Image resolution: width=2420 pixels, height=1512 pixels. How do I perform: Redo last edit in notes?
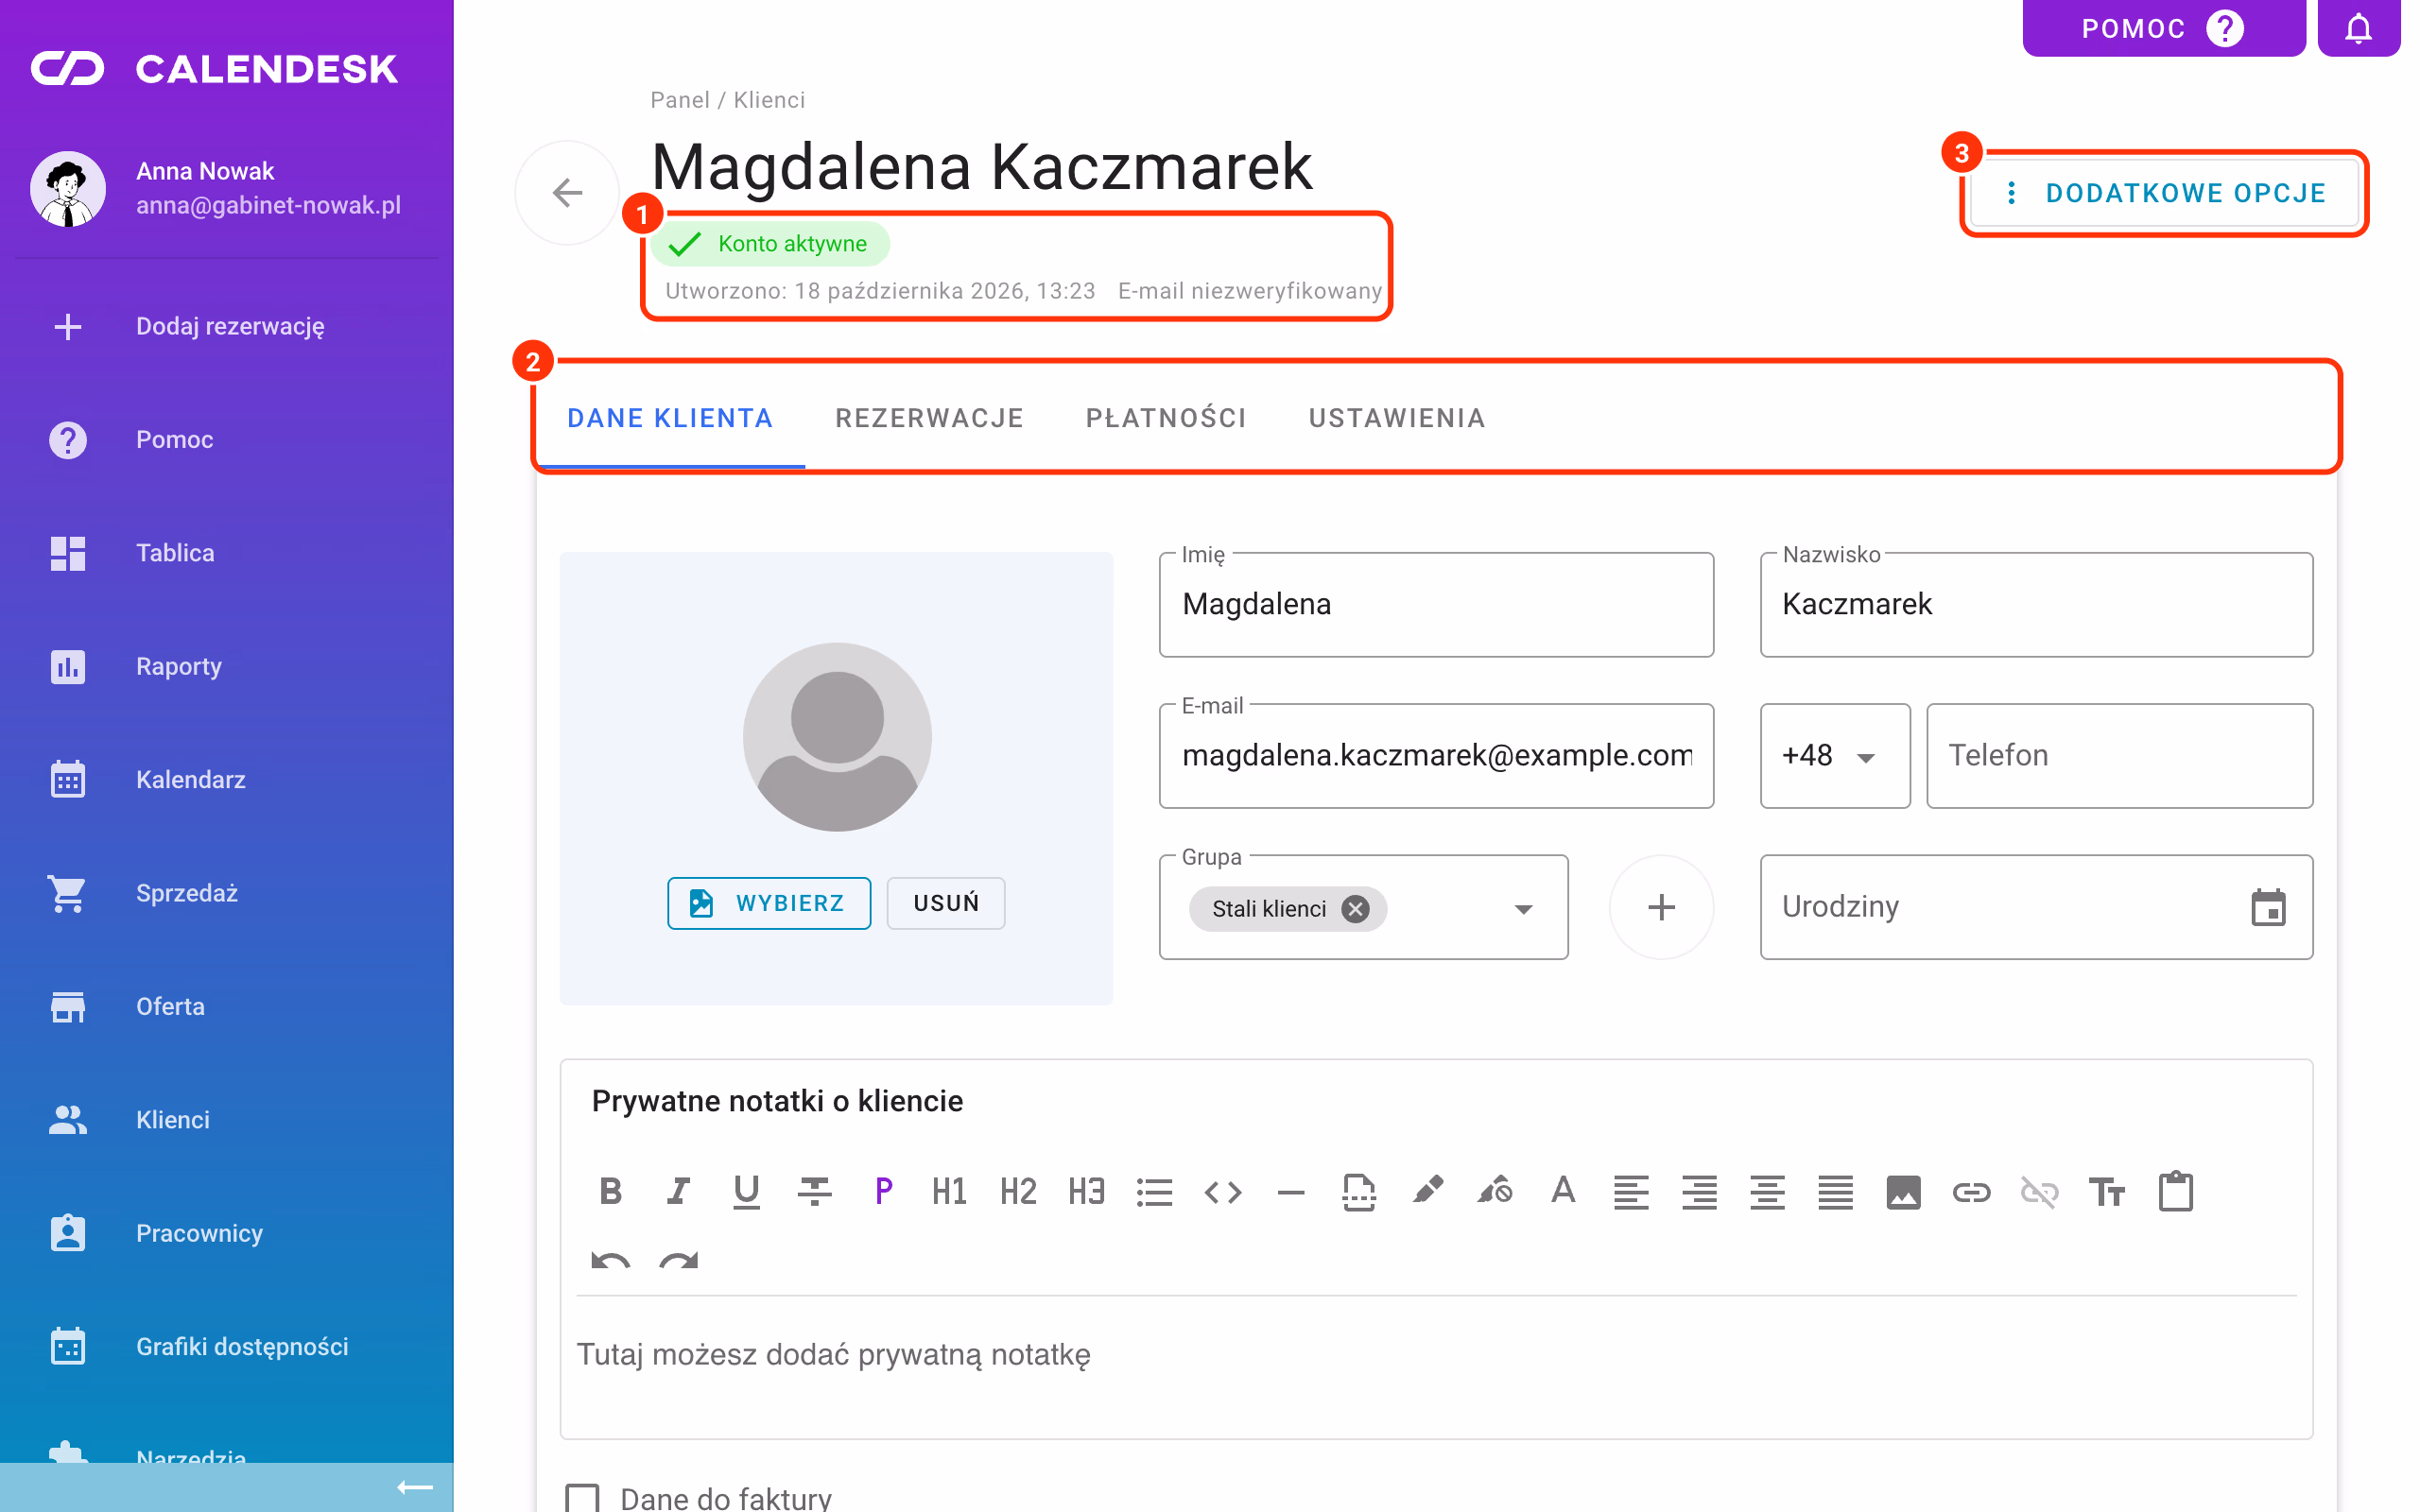[678, 1260]
